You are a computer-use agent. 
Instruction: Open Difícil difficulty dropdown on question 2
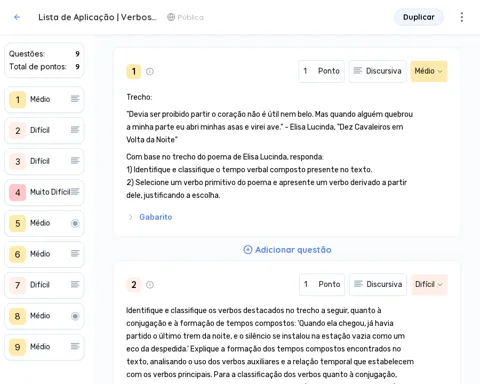pos(429,284)
